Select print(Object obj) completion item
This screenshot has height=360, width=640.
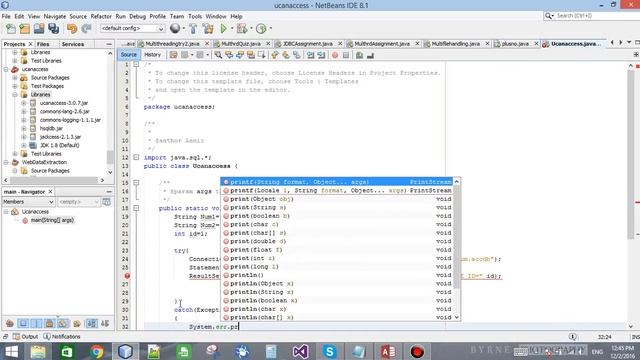click(337, 199)
